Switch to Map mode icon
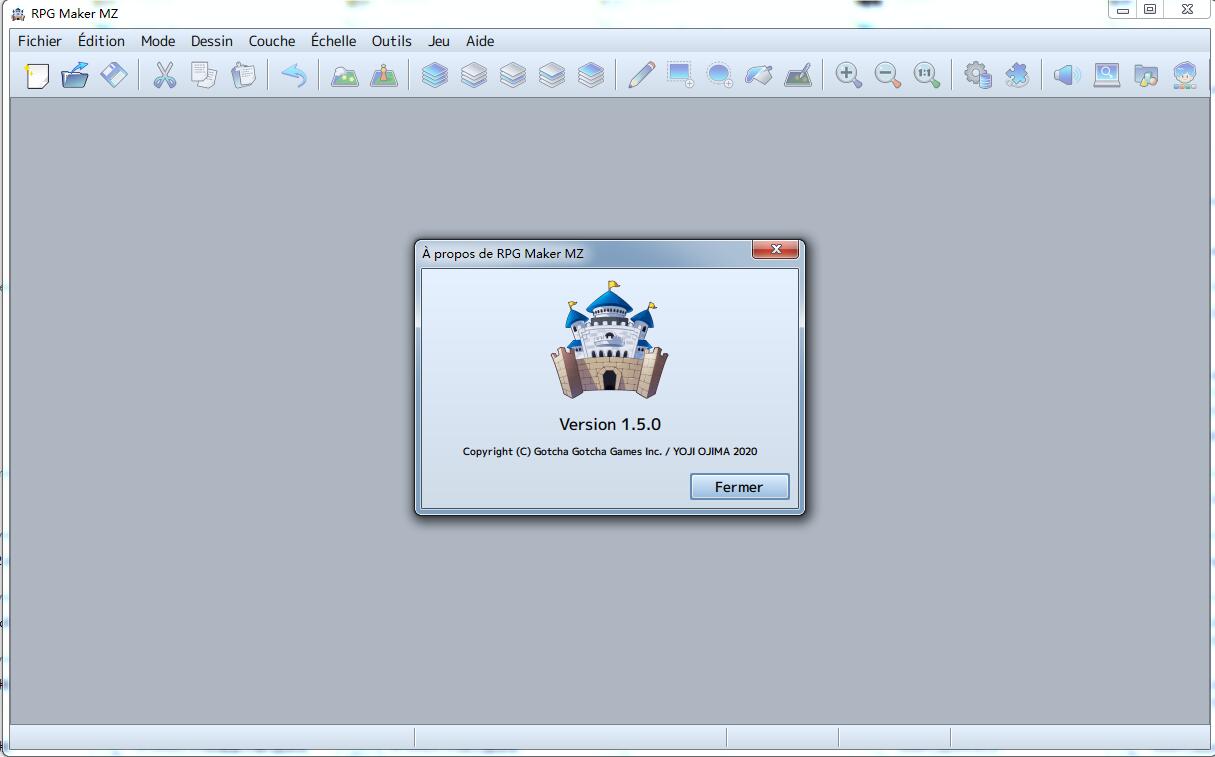 (344, 75)
